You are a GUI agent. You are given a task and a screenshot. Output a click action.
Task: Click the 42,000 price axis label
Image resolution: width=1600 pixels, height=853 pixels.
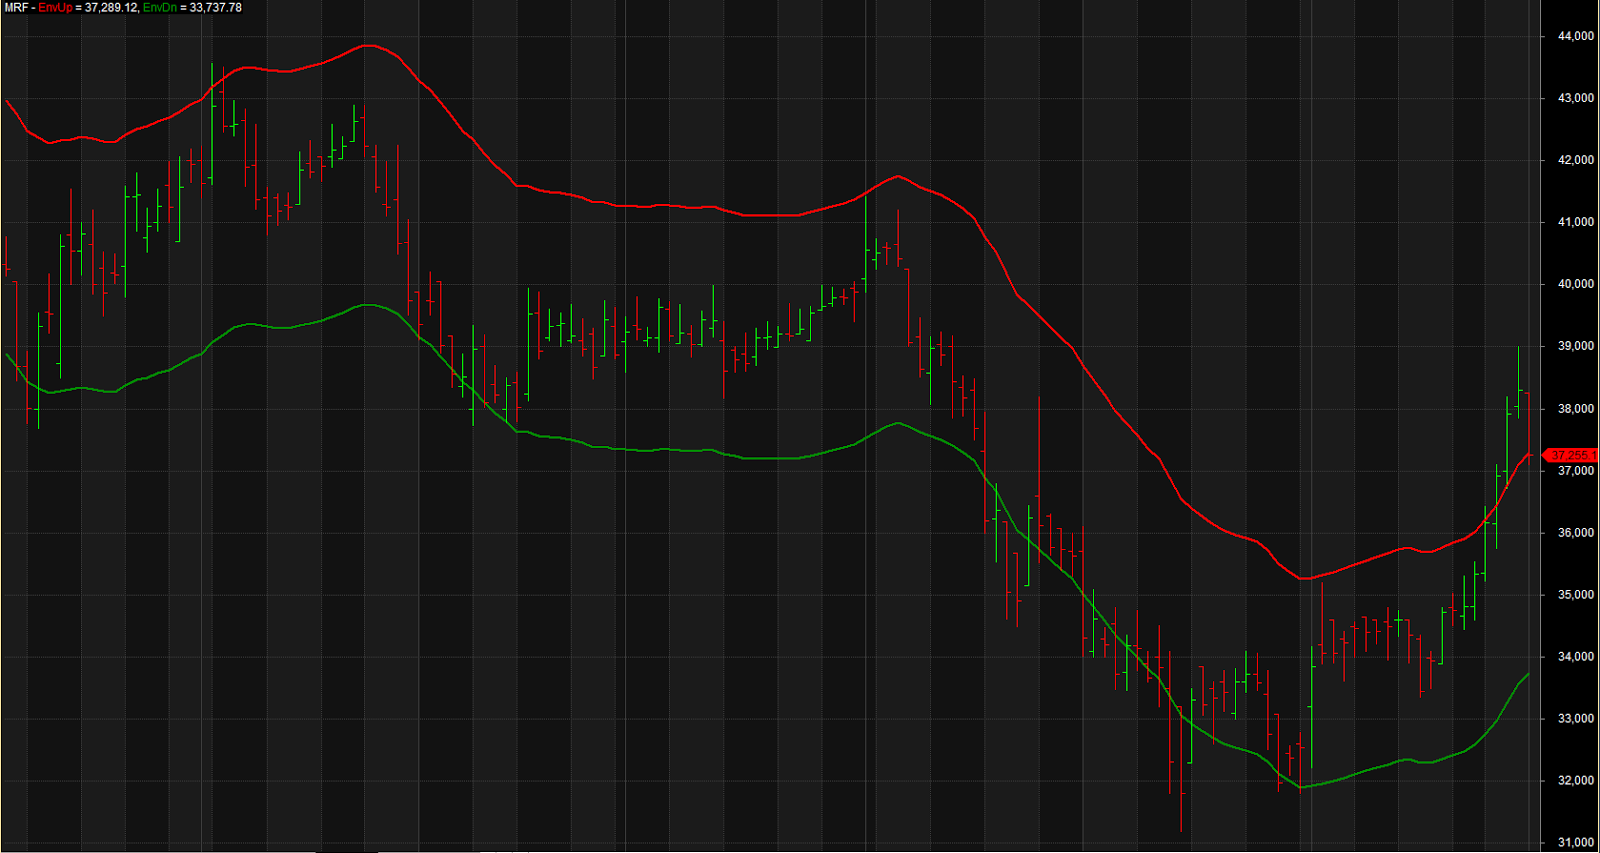tap(1576, 160)
